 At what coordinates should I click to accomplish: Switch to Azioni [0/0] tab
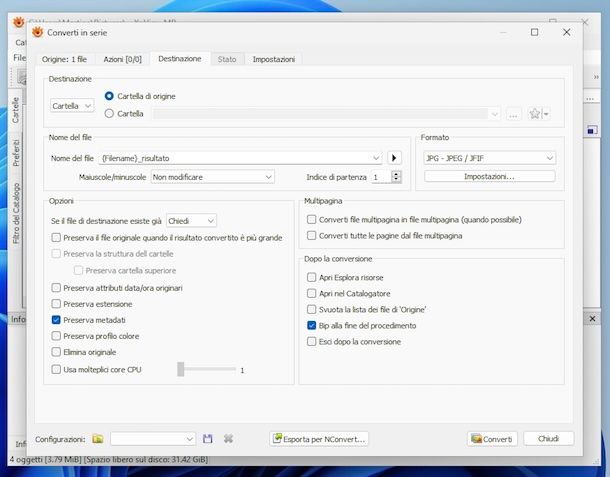click(123, 59)
